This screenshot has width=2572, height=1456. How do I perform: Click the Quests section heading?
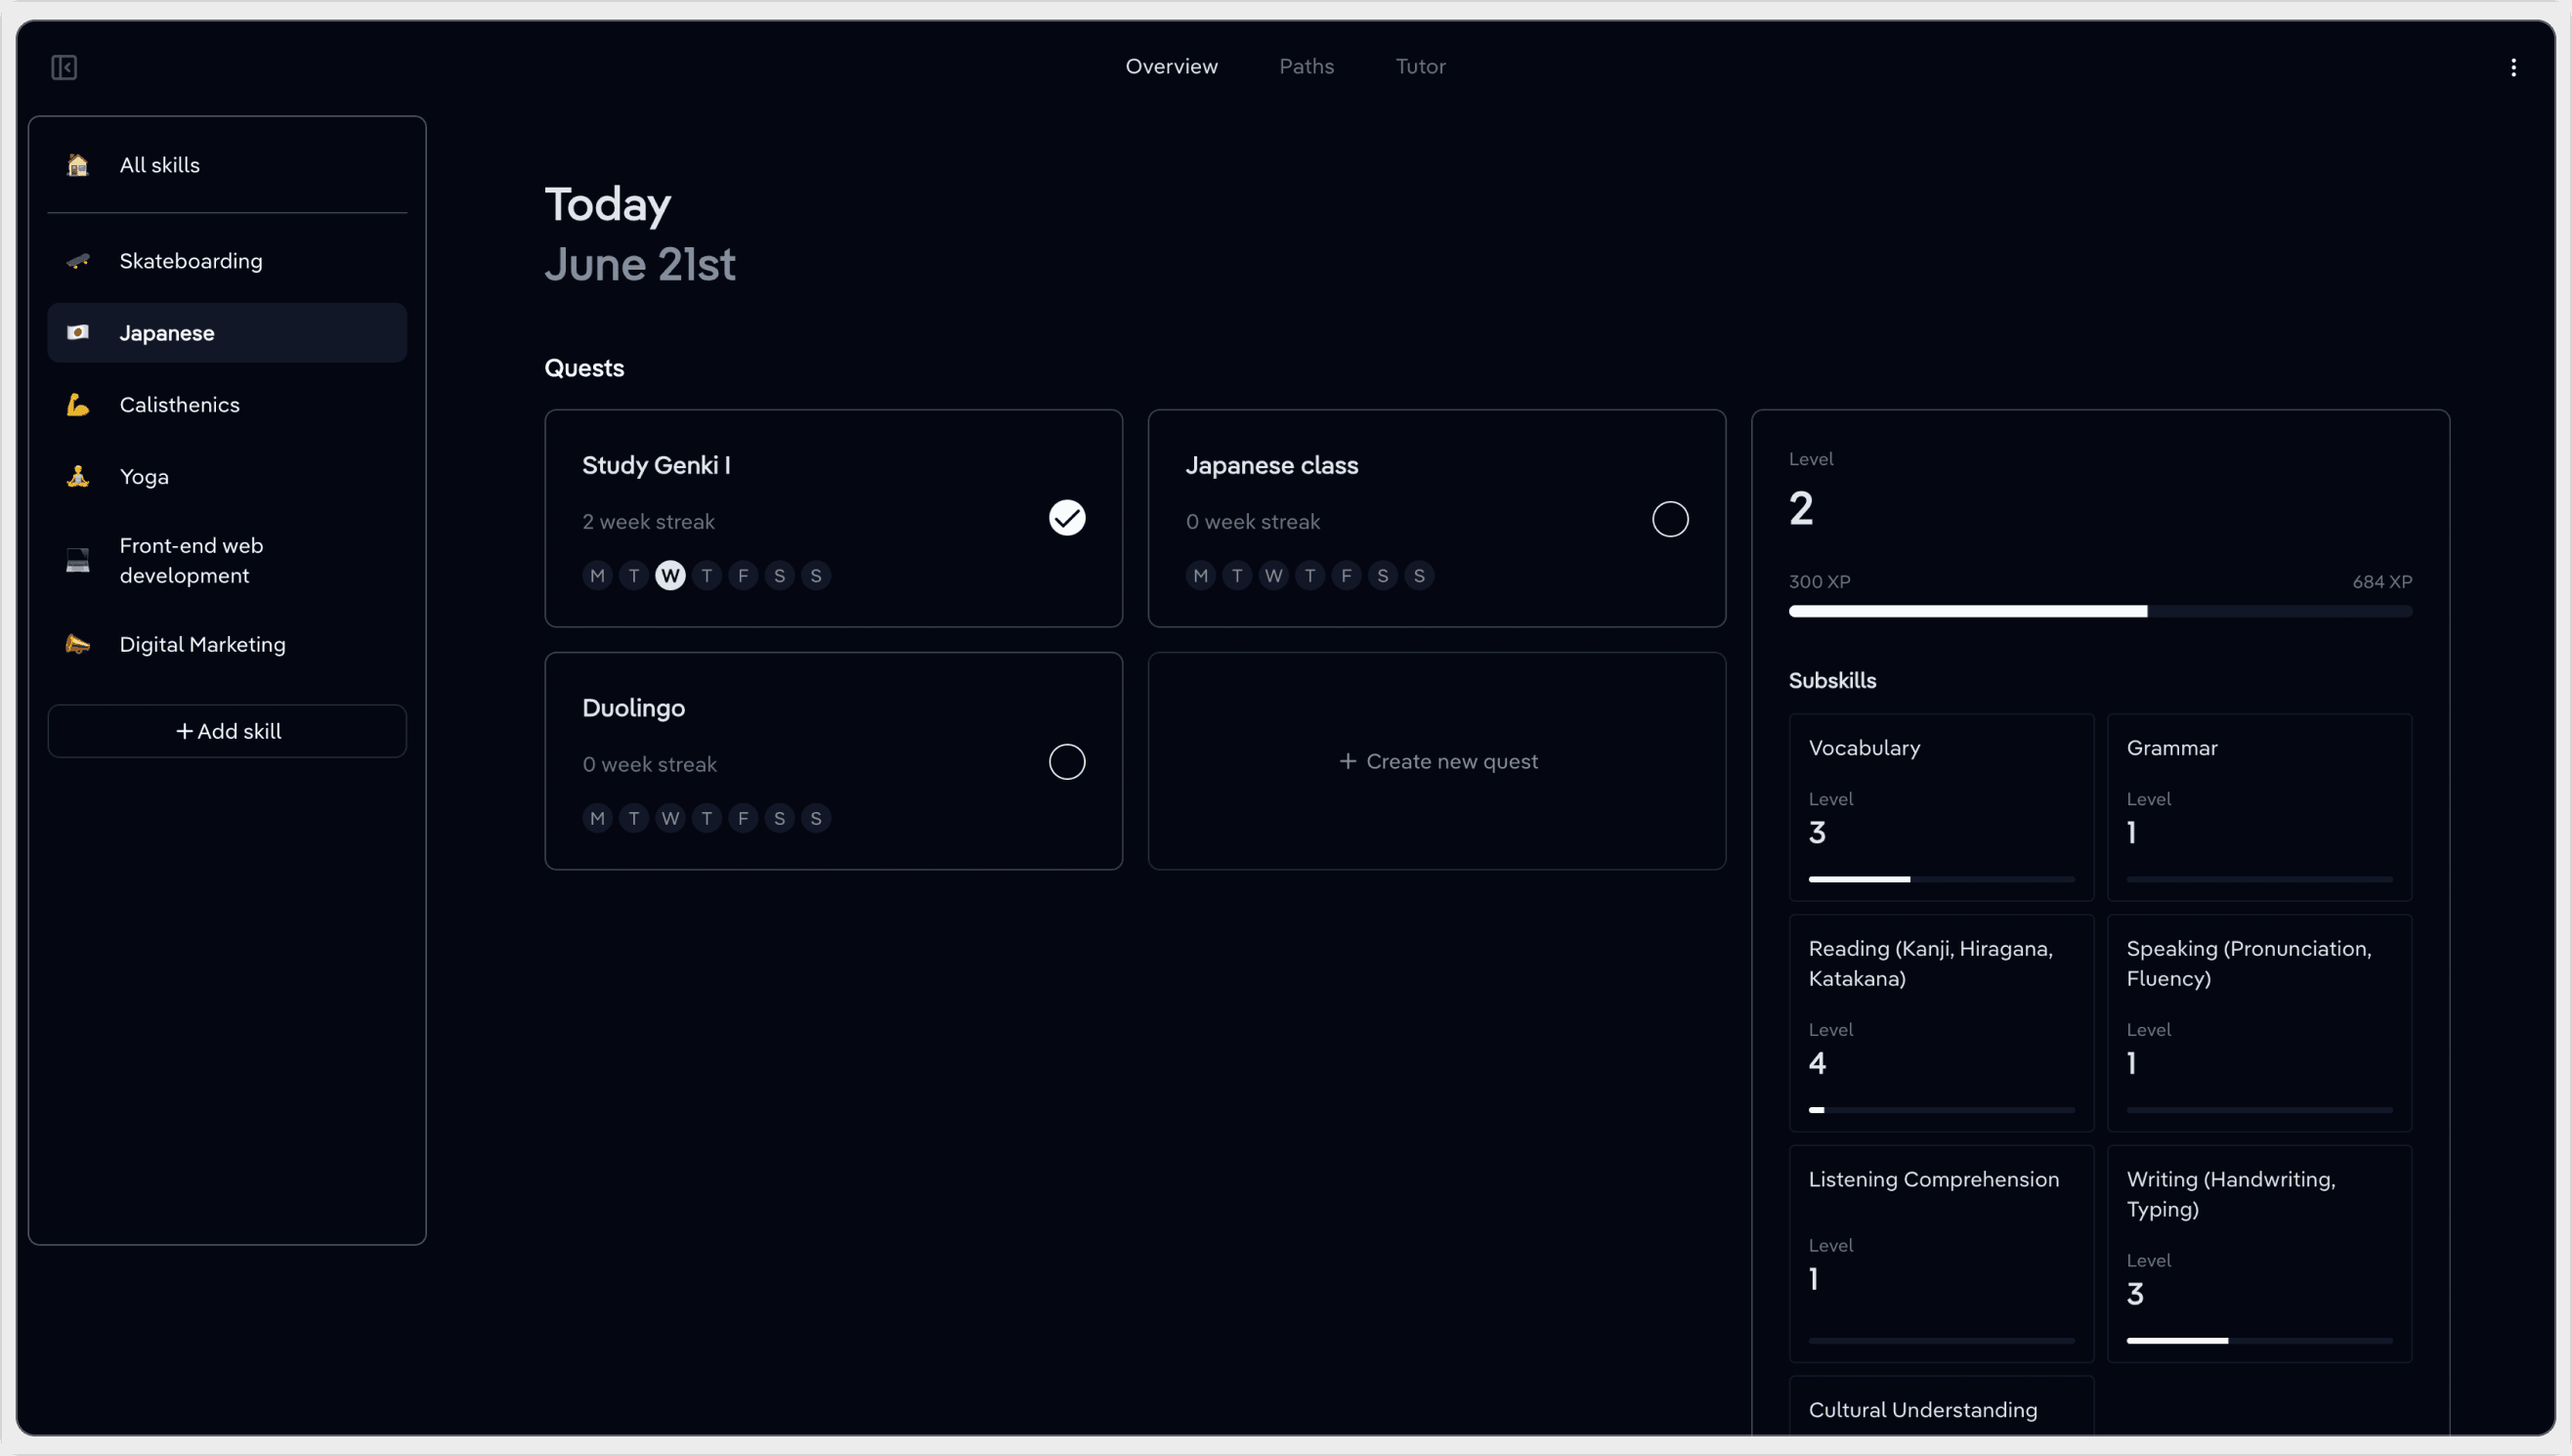[584, 368]
